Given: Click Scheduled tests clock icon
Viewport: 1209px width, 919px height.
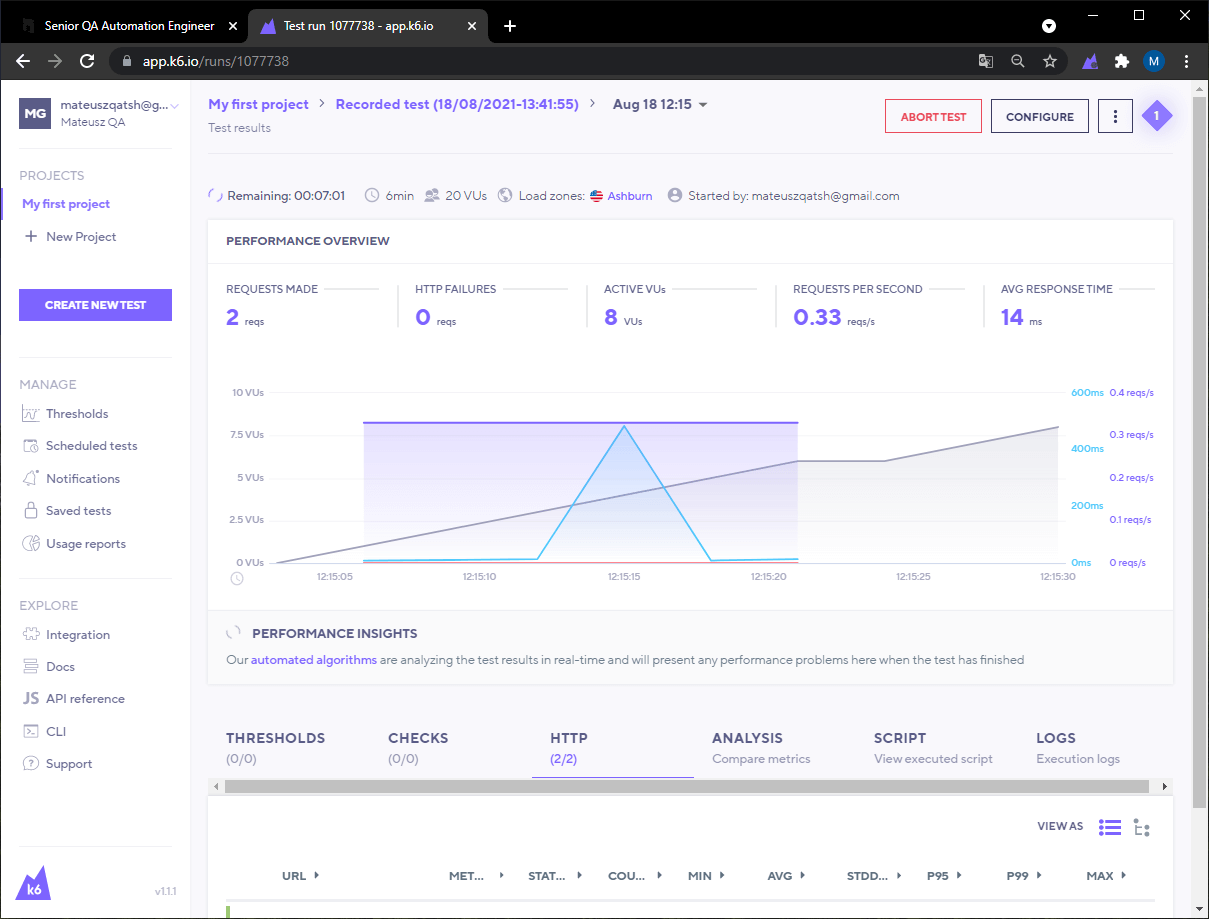Looking at the screenshot, I should click(x=30, y=446).
